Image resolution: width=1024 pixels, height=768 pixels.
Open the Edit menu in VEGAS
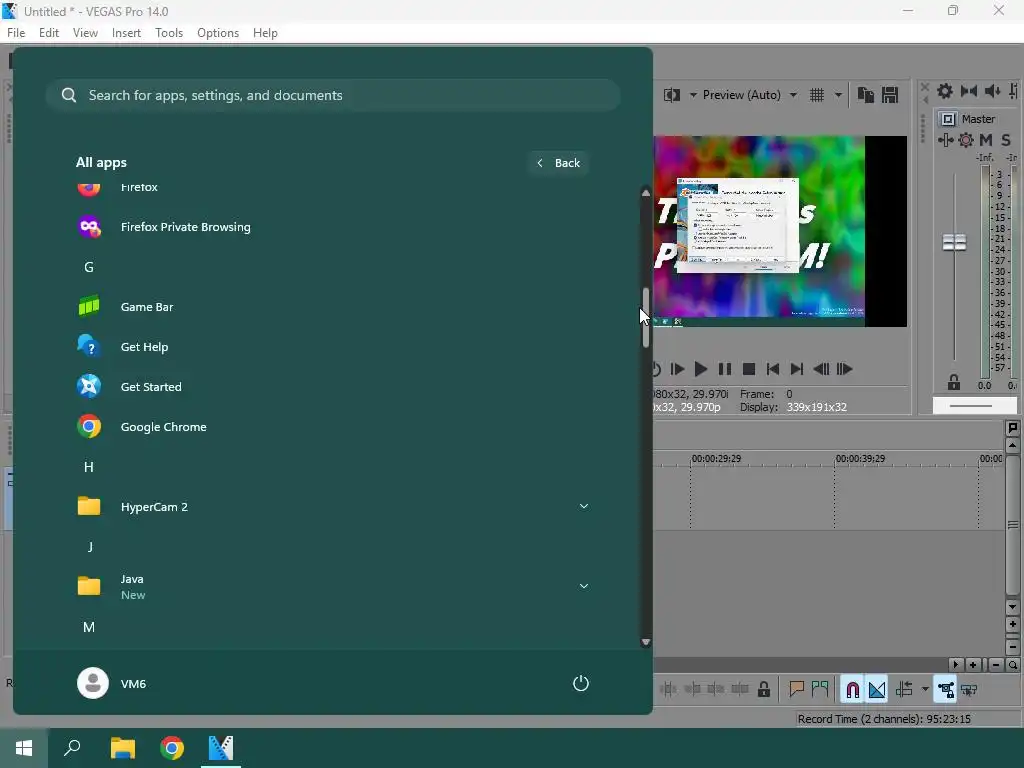coord(49,33)
